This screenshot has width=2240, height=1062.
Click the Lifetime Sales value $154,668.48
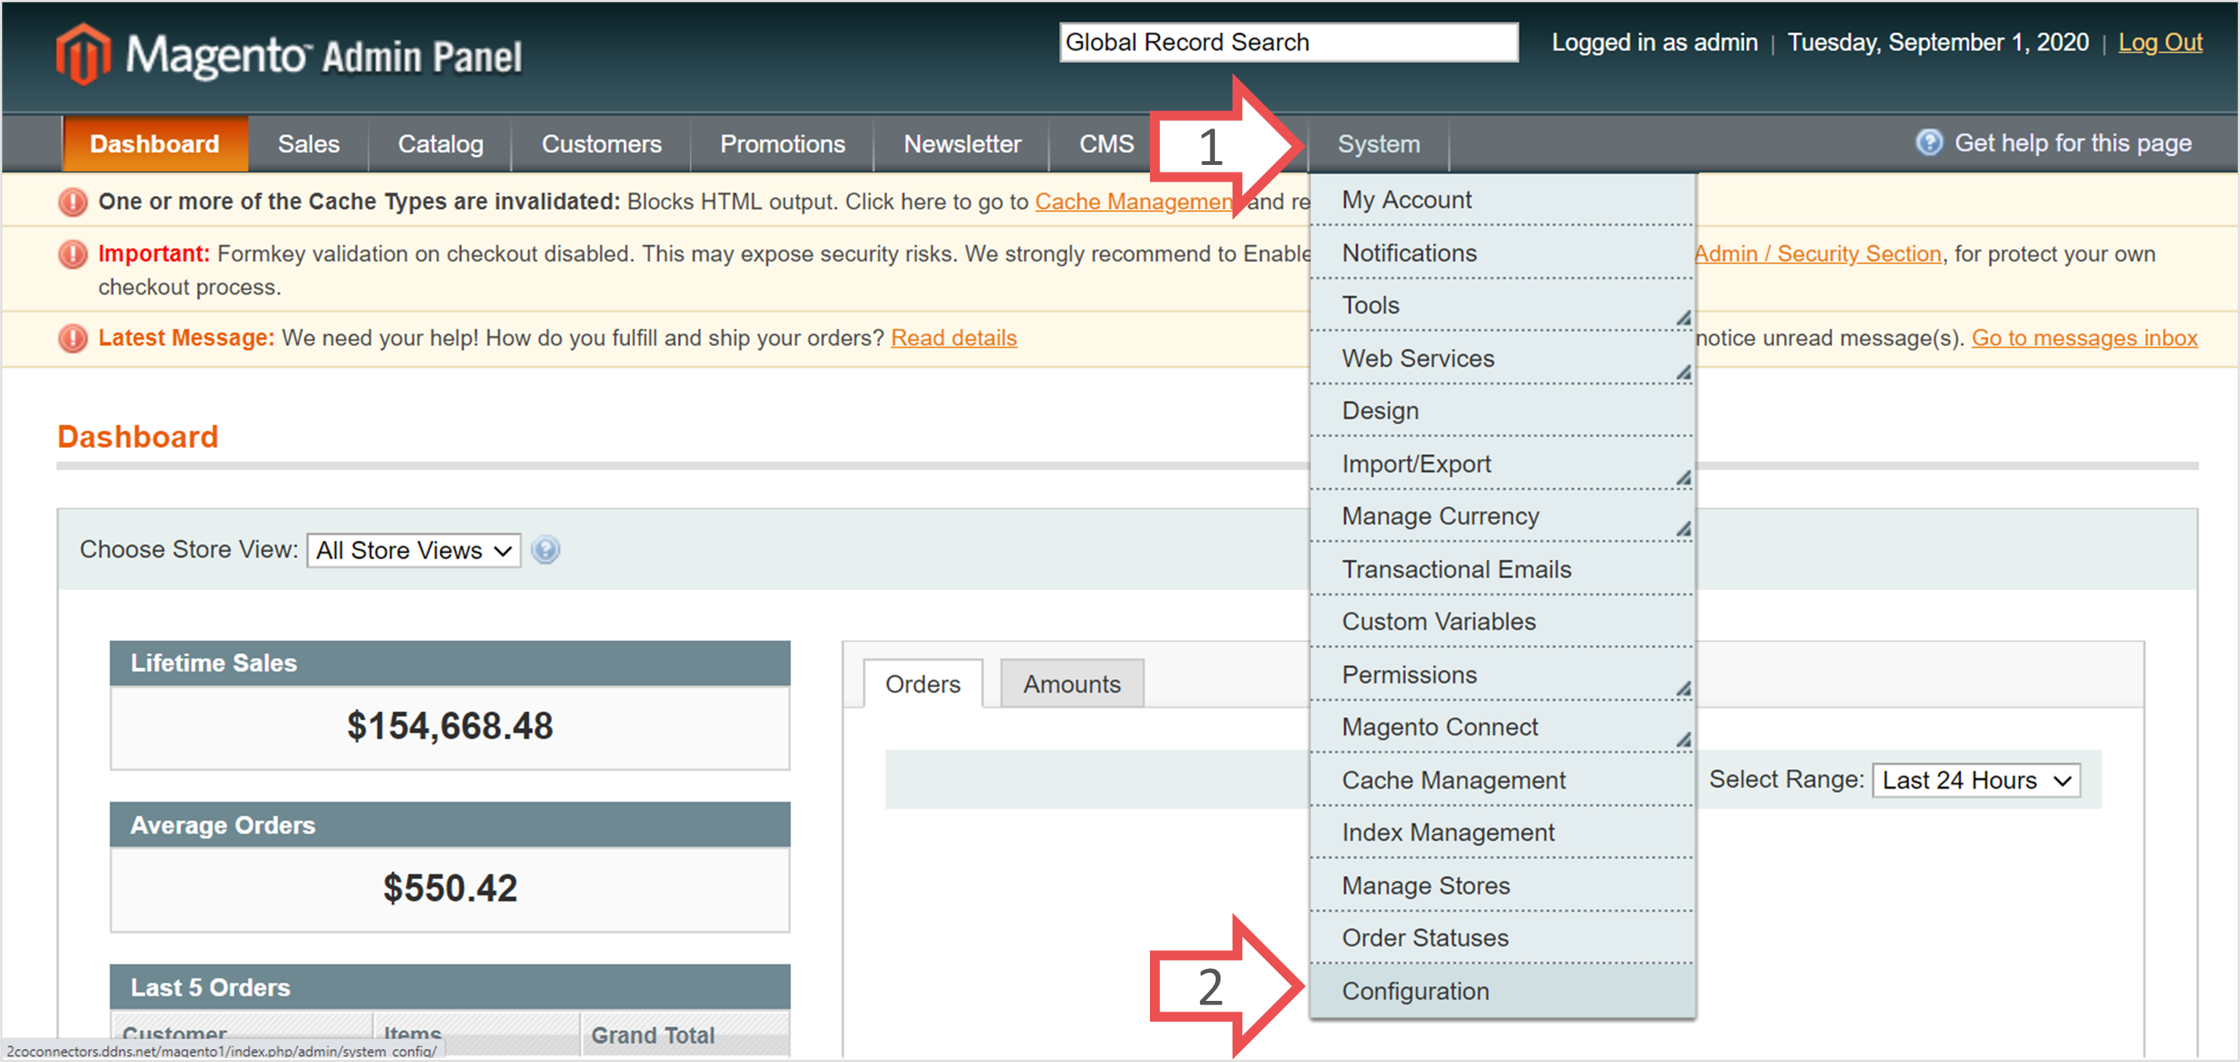click(450, 726)
